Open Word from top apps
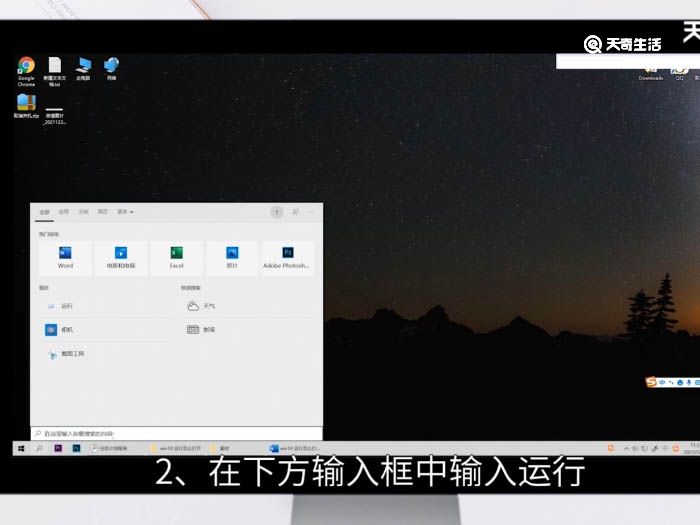The width and height of the screenshot is (700, 525). (65, 258)
